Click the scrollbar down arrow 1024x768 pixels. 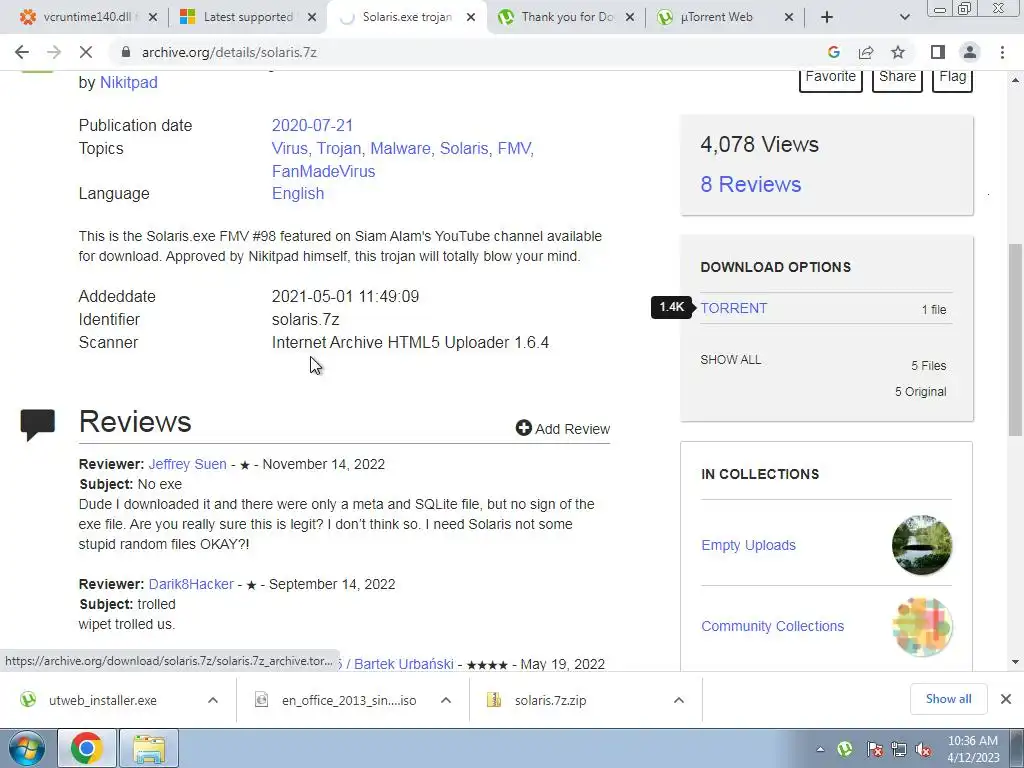(x=1016, y=662)
